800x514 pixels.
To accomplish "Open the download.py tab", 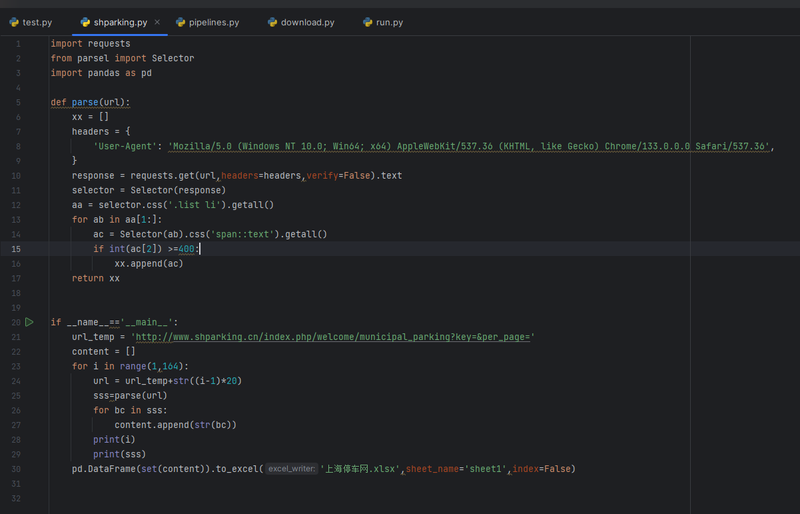I will [301, 22].
